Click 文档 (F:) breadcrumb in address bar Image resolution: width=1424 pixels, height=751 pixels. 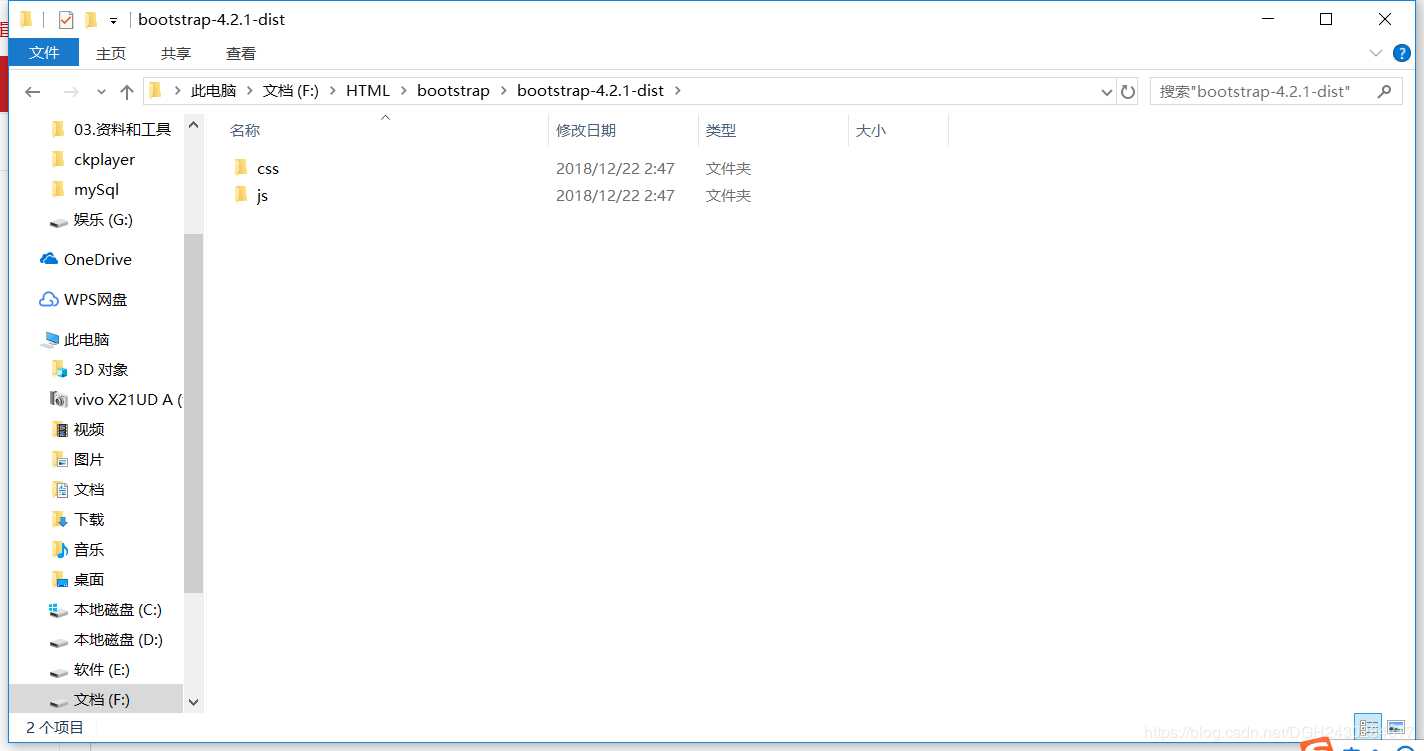[x=291, y=91]
